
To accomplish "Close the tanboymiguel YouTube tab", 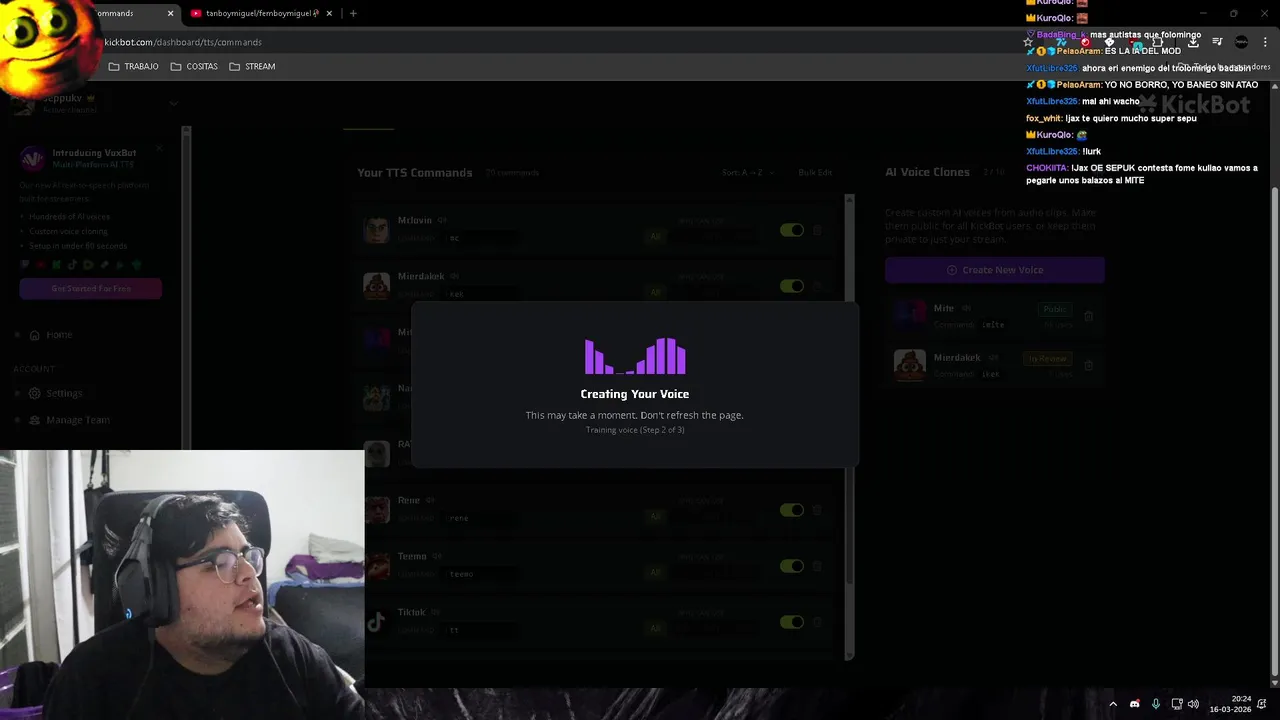I will click(328, 13).
